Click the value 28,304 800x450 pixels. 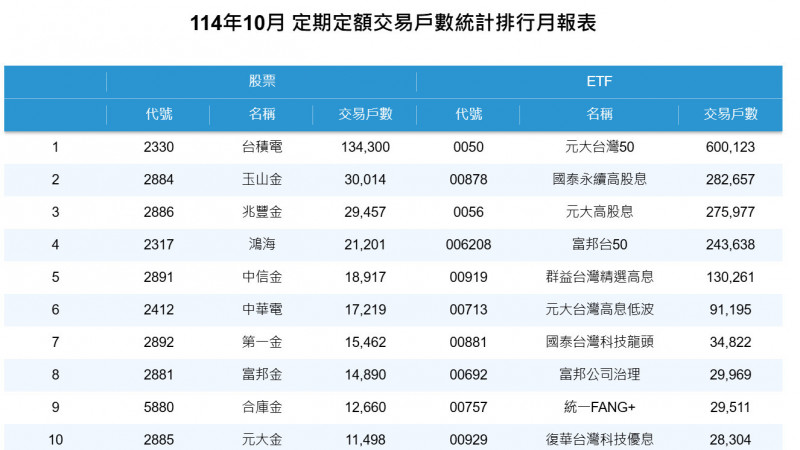point(730,440)
